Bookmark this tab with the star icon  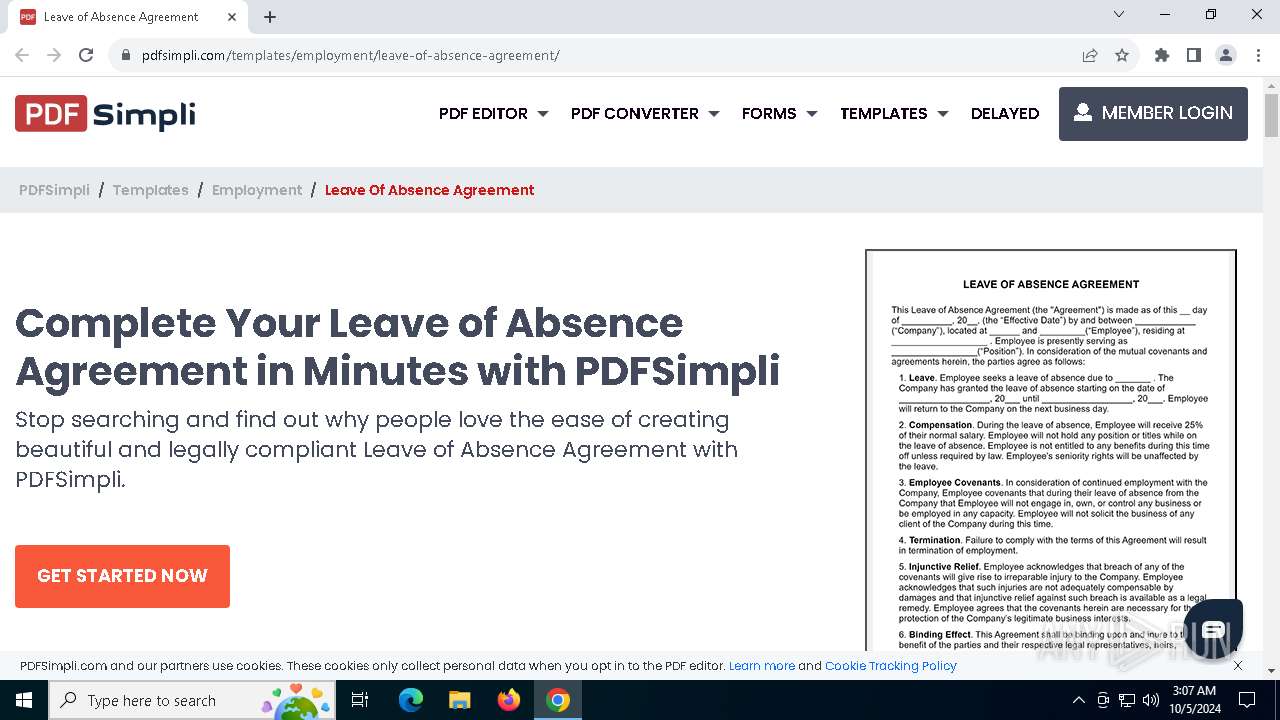(1122, 55)
